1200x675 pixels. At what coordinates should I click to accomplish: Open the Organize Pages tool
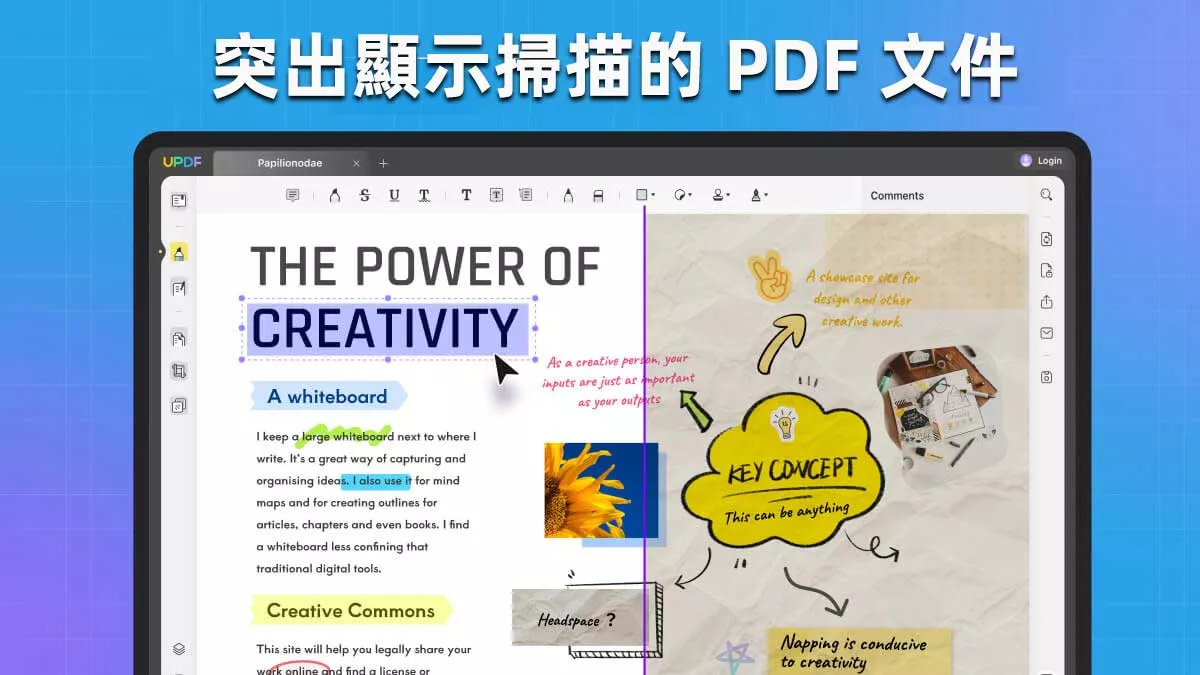click(x=179, y=339)
